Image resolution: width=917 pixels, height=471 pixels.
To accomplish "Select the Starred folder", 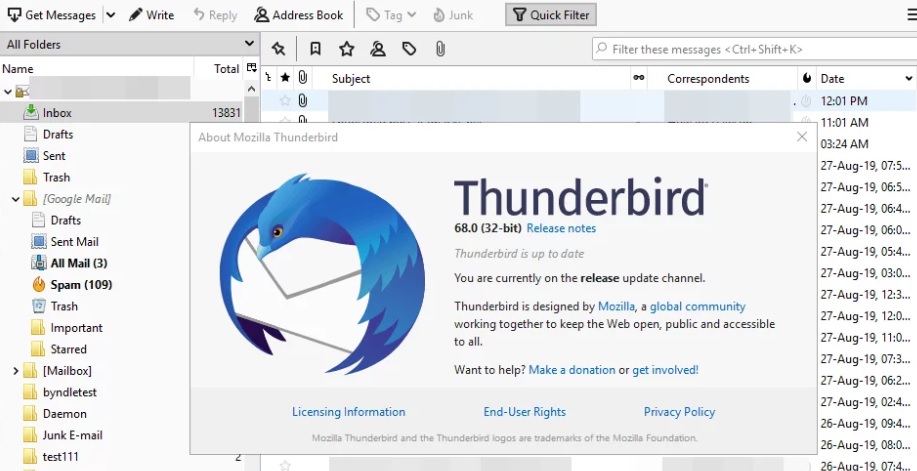I will click(68, 349).
